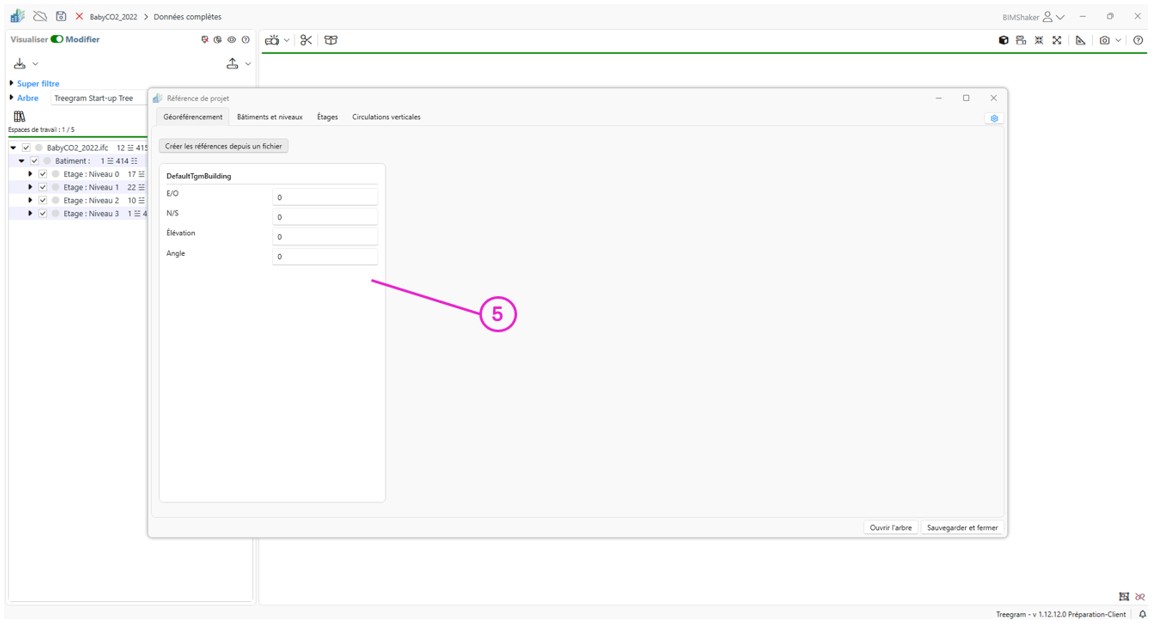The width and height of the screenshot is (1153, 623).
Task: Click Créer les références depuis un fichier
Action: tap(223, 146)
